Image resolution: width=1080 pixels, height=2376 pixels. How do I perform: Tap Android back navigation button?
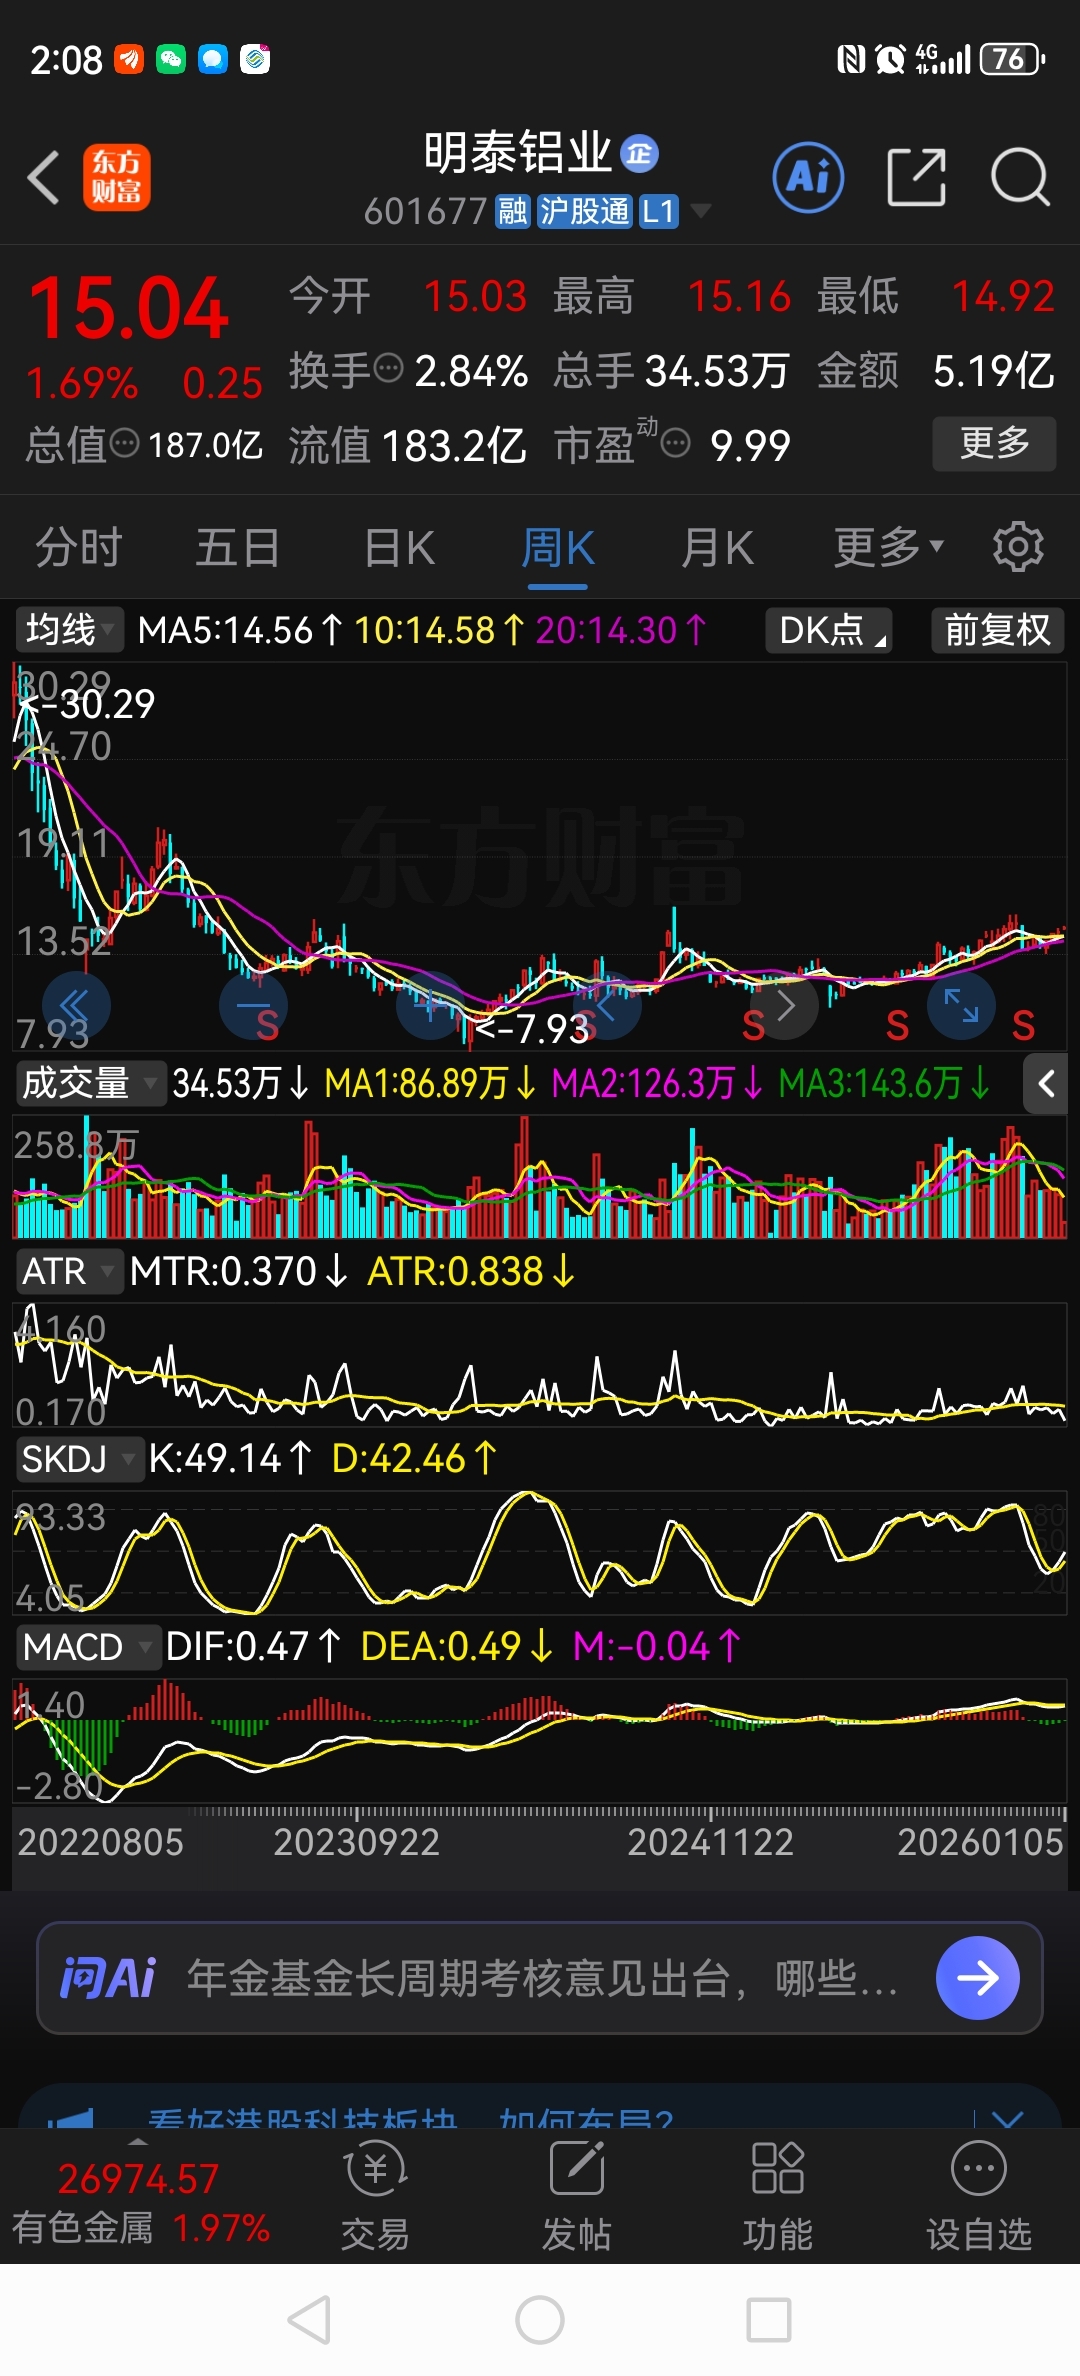pyautogui.click(x=309, y=2319)
